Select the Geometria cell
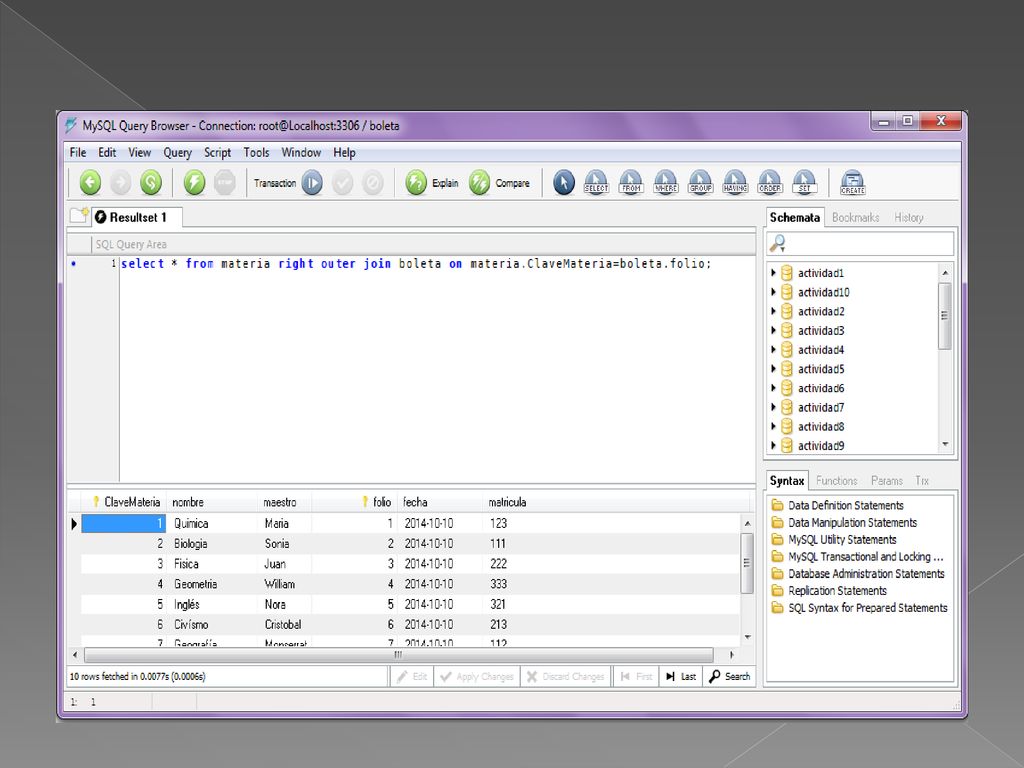Viewport: 1024px width, 768px height. pos(213,584)
